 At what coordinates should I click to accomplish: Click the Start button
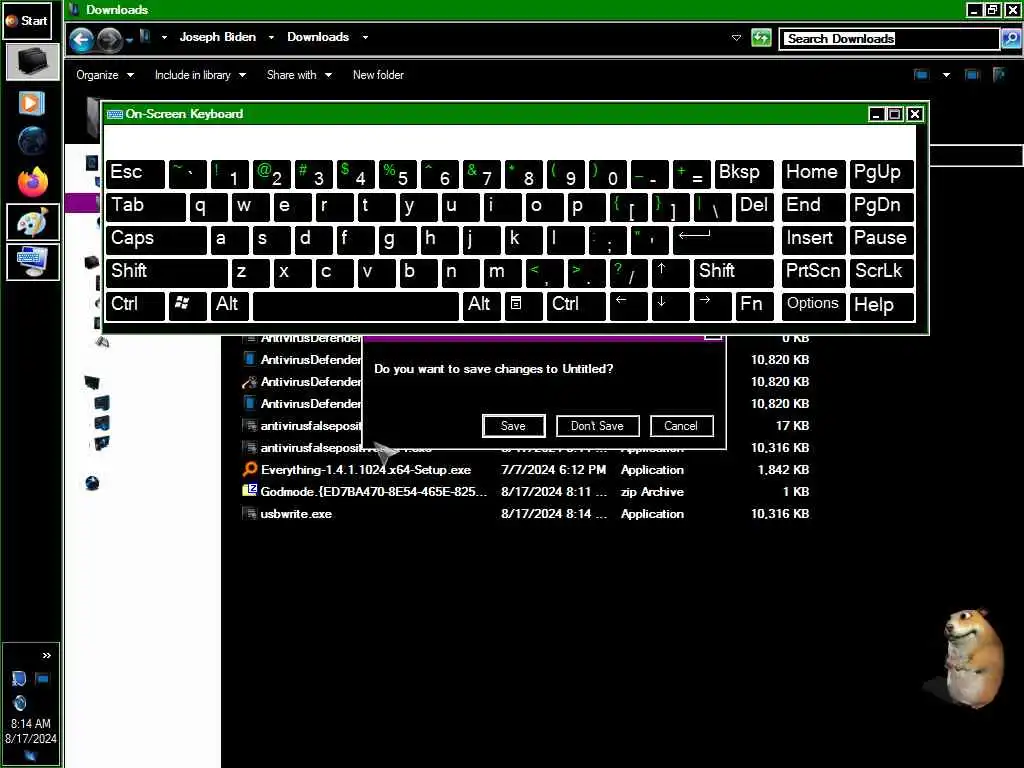pyautogui.click(x=27, y=21)
